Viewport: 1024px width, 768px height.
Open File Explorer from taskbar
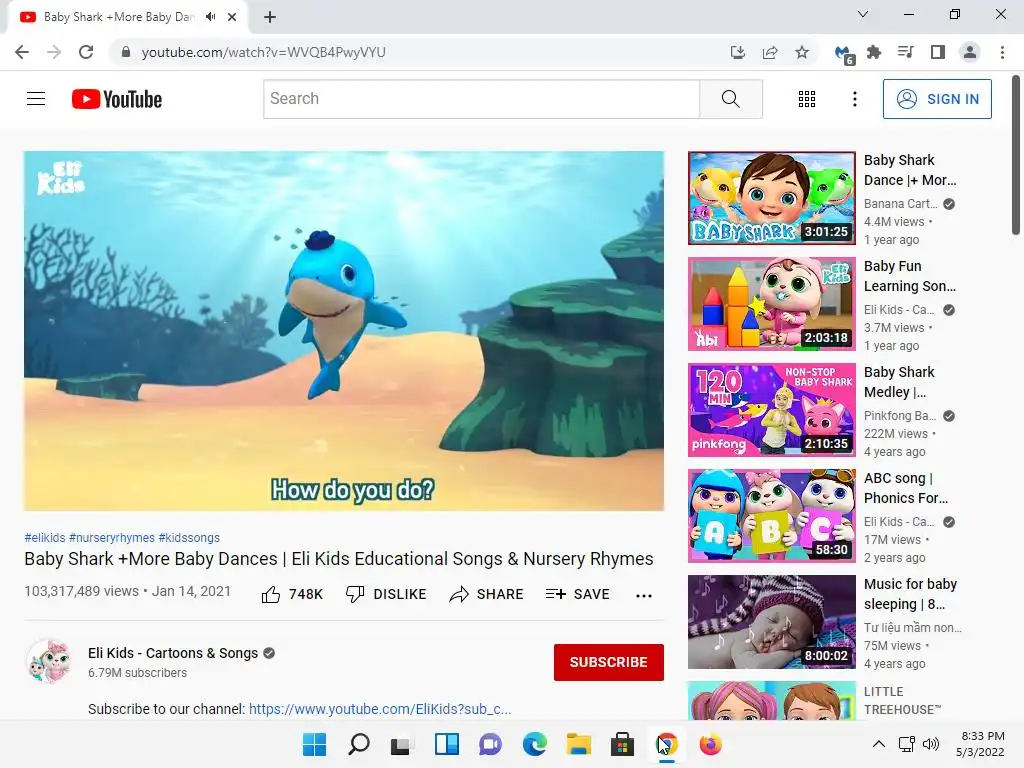click(579, 744)
